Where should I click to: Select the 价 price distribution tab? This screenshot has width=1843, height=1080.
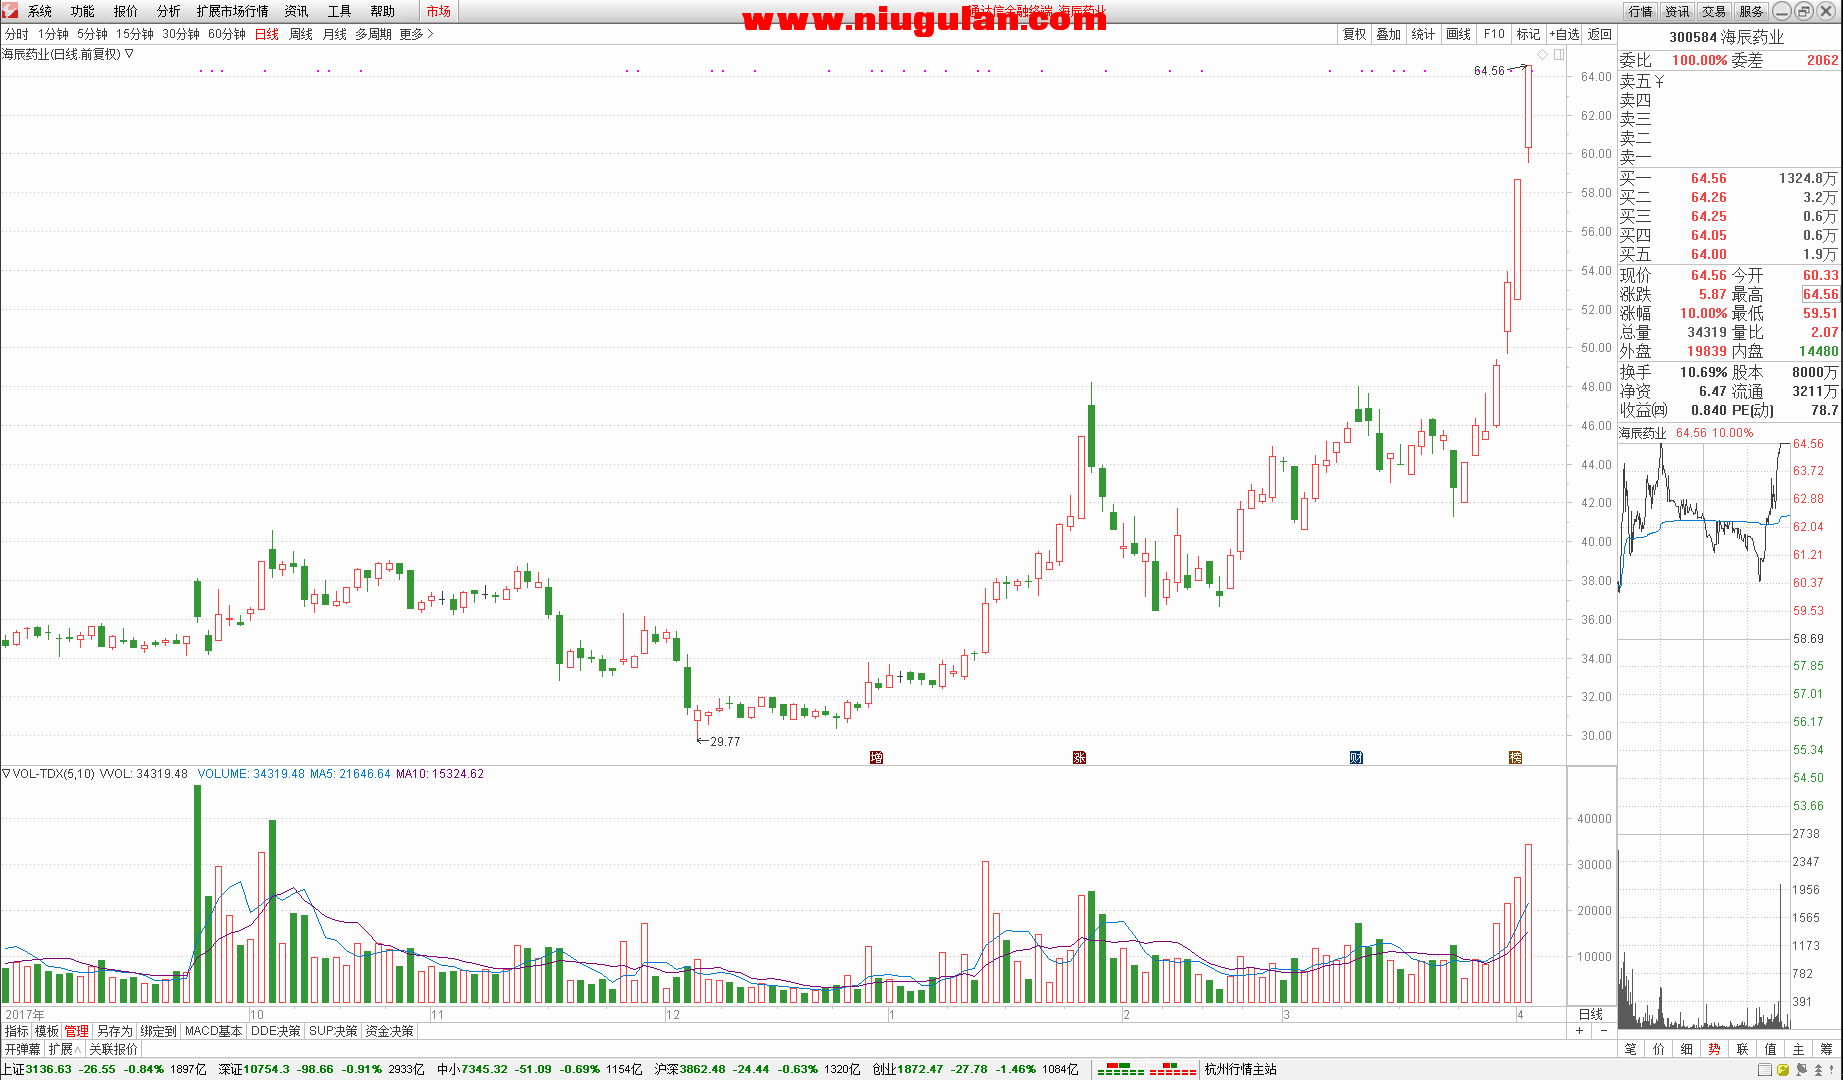(x=1659, y=1049)
